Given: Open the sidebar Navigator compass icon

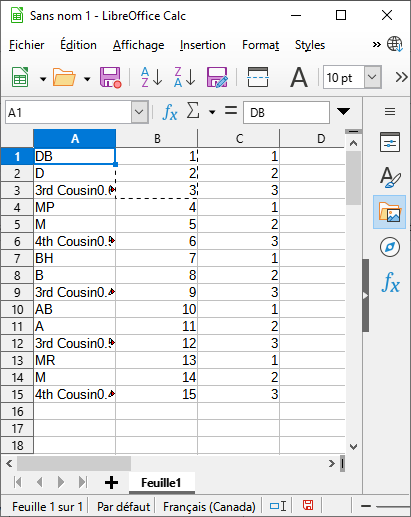Looking at the screenshot, I should point(390,247).
